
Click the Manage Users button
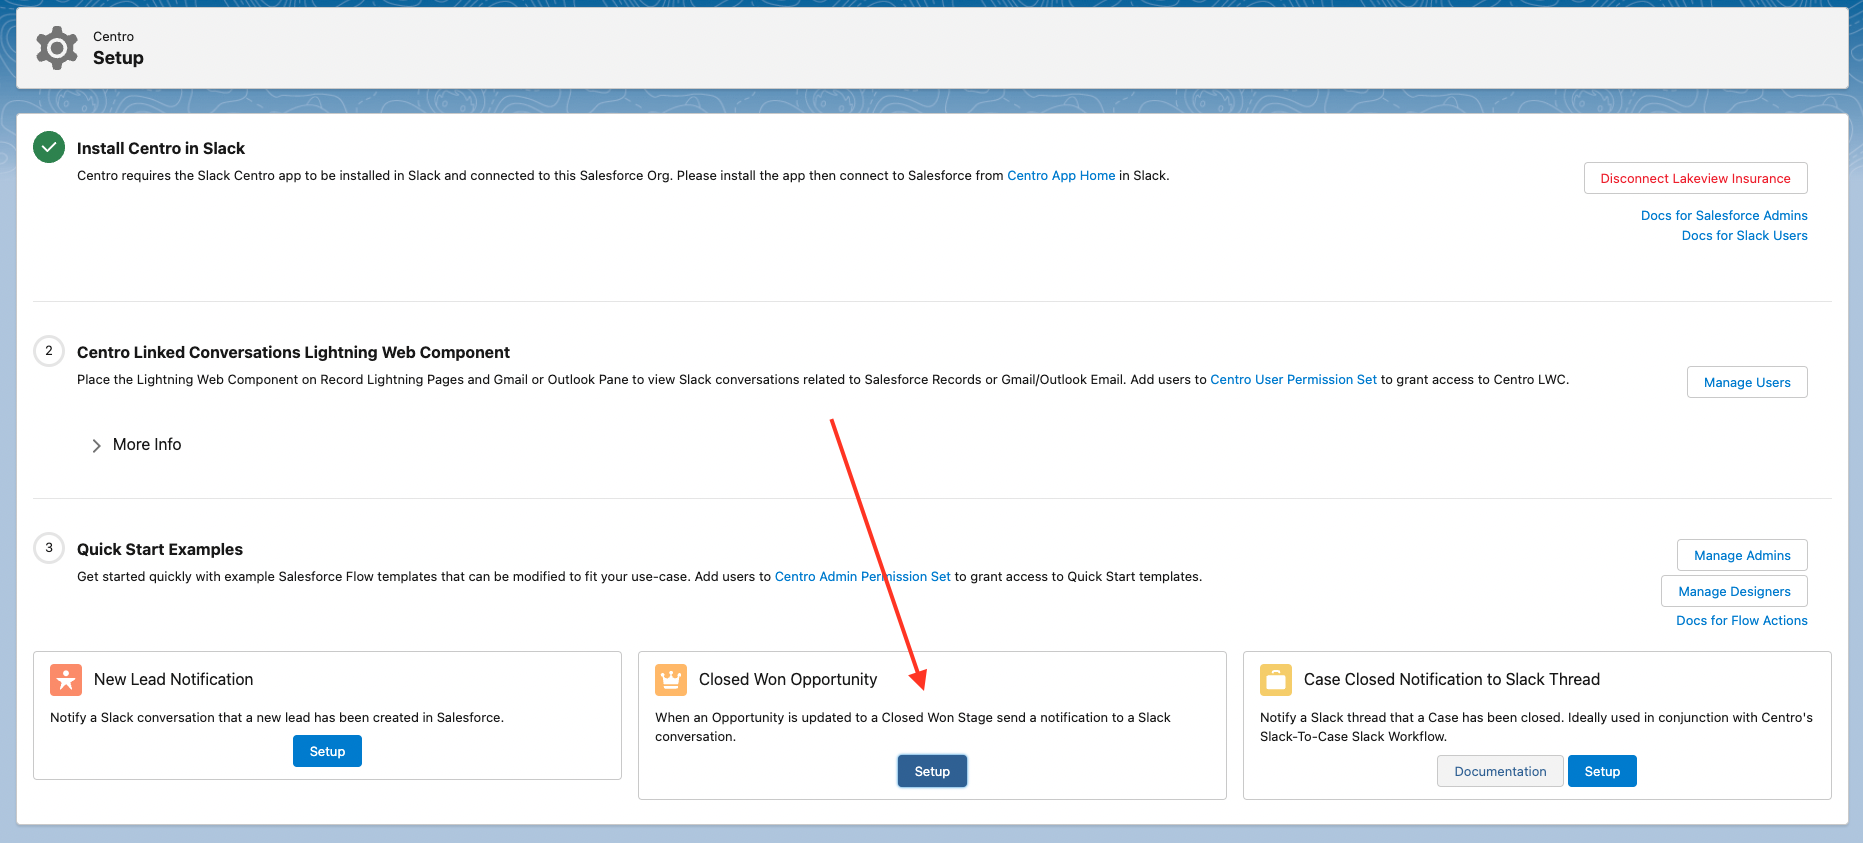[1747, 382]
